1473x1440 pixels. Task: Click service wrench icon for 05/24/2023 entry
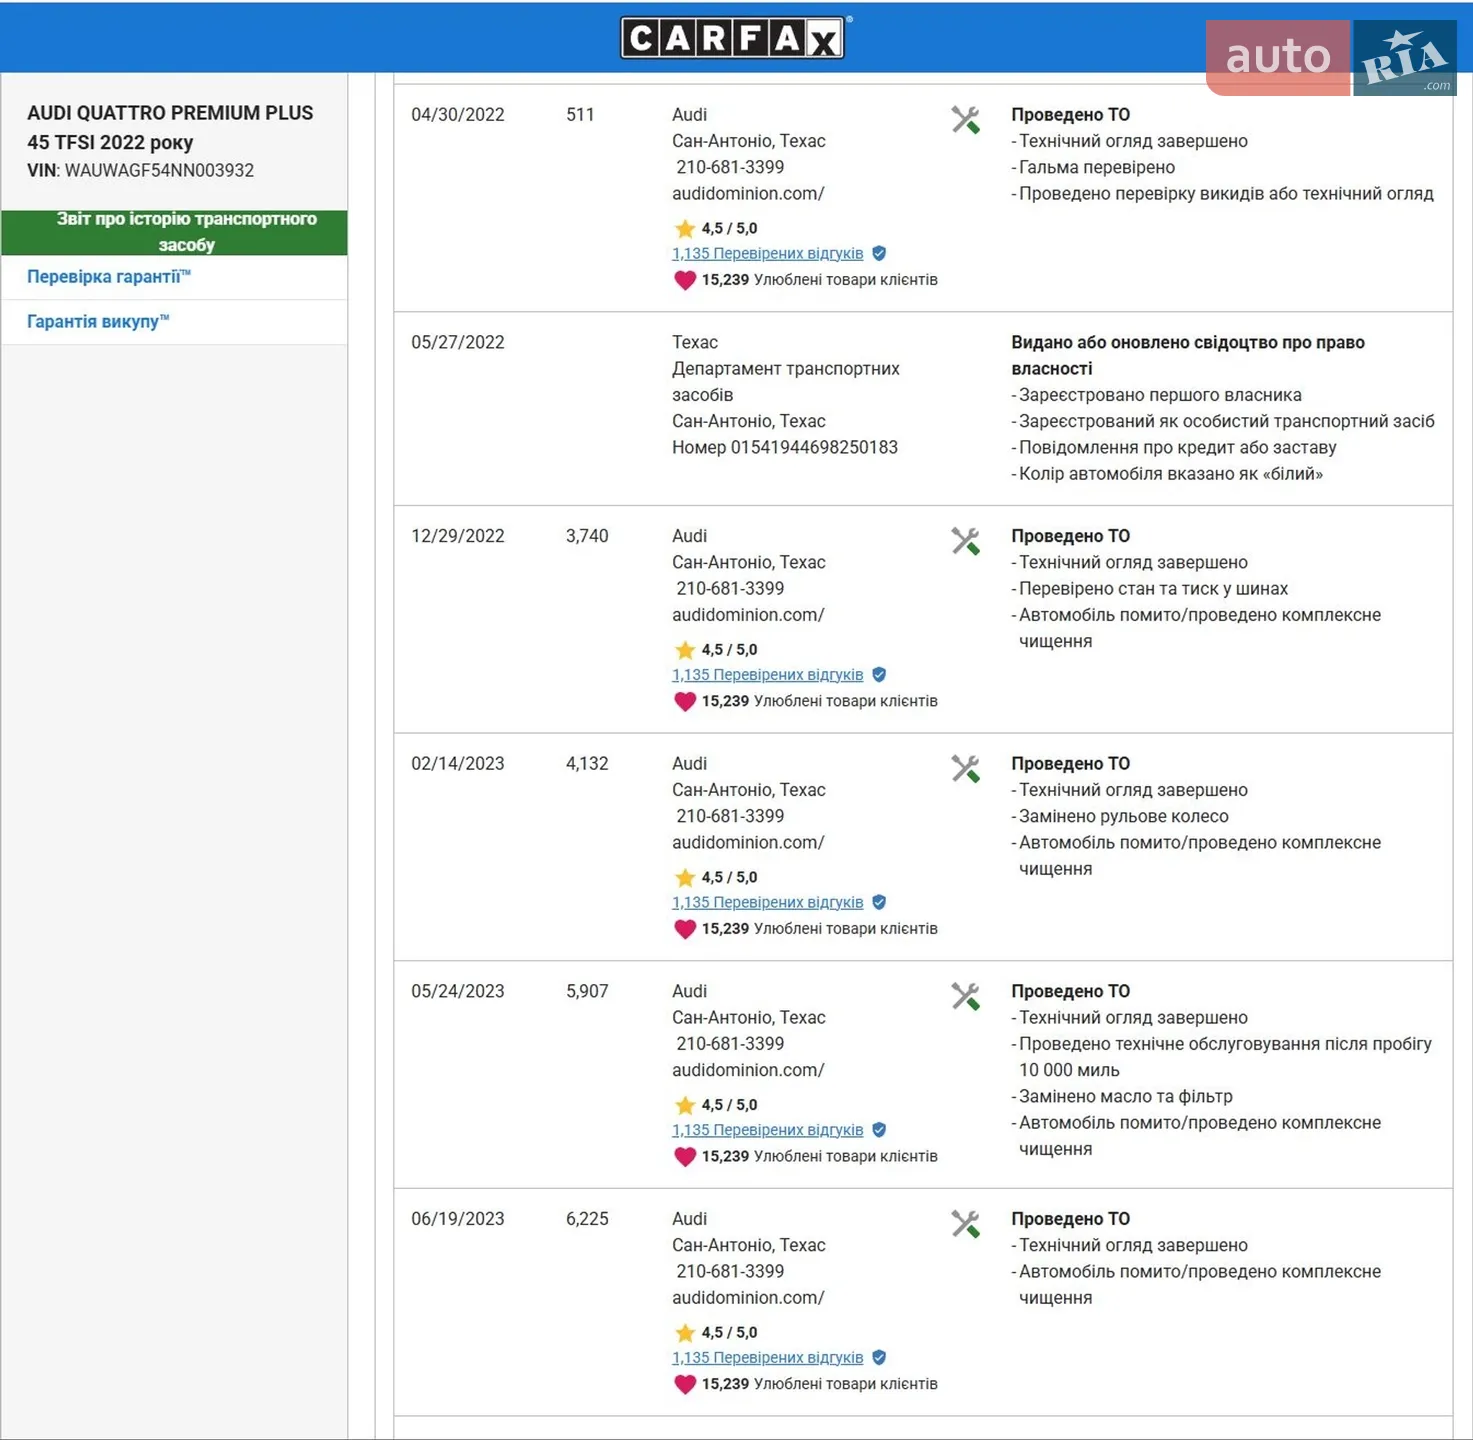(x=965, y=996)
